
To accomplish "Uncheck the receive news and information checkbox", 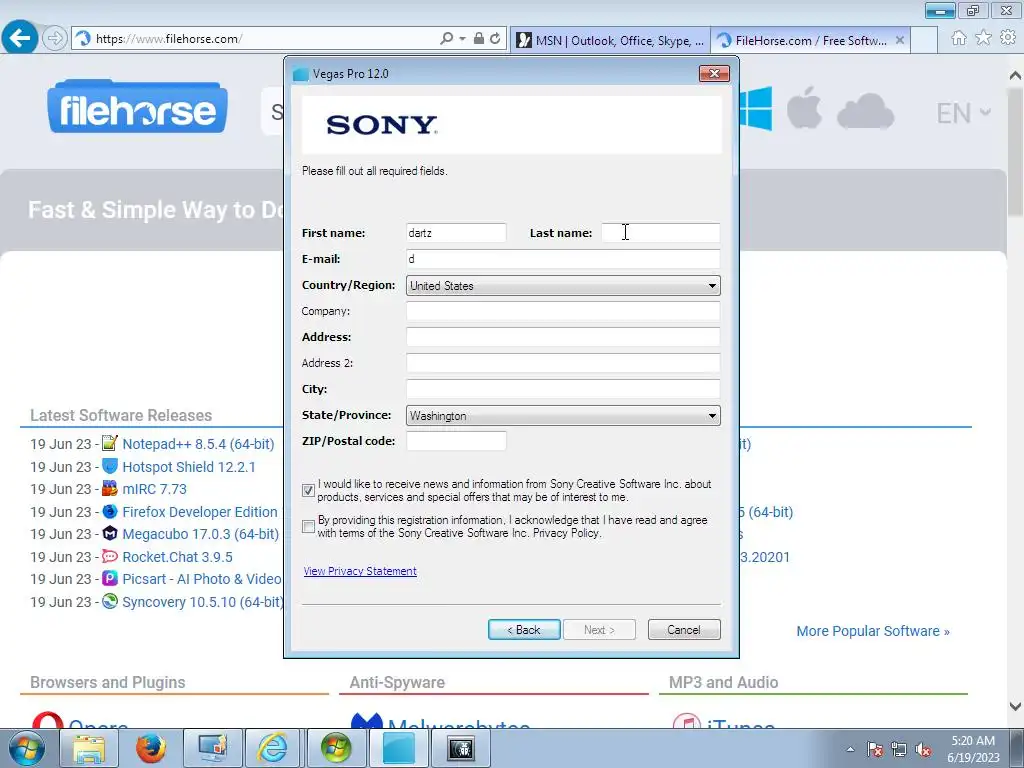I will [309, 490].
